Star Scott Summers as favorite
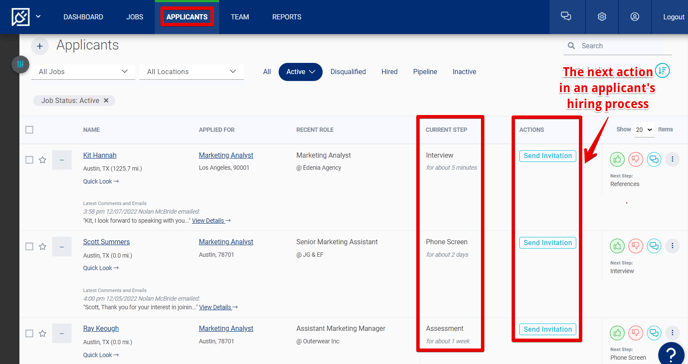Screen dimensions: 688x364 [43, 246]
